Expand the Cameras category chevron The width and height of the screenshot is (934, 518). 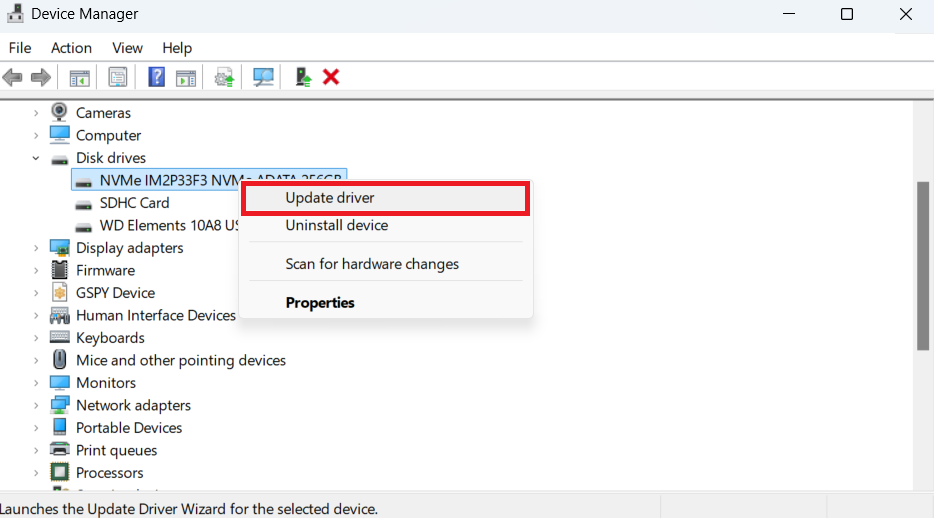(x=36, y=113)
